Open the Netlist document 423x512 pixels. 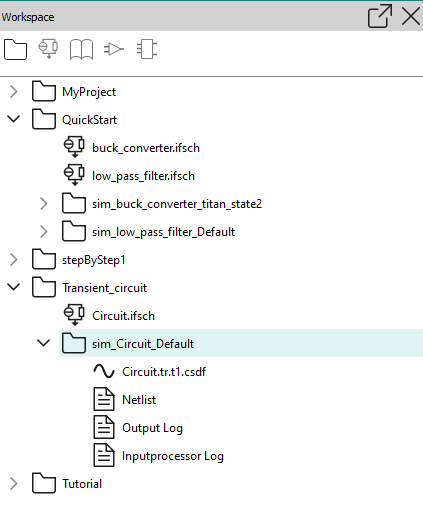coord(139,400)
